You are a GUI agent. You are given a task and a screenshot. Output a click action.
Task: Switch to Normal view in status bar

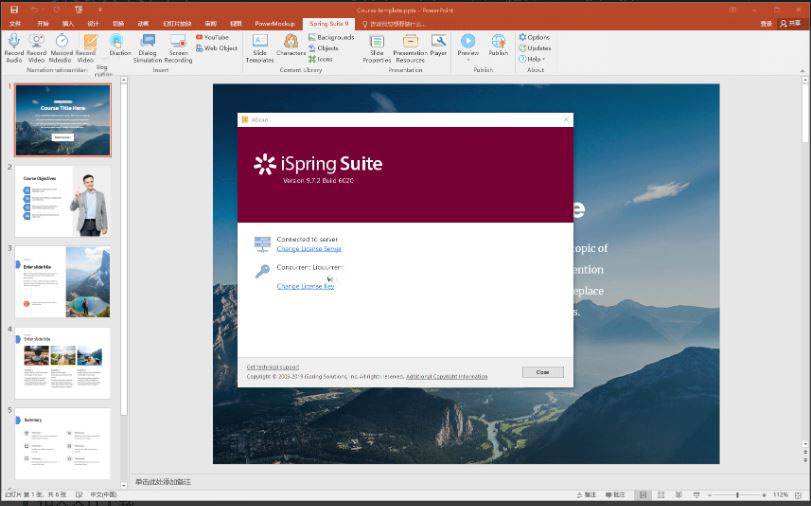click(642, 495)
